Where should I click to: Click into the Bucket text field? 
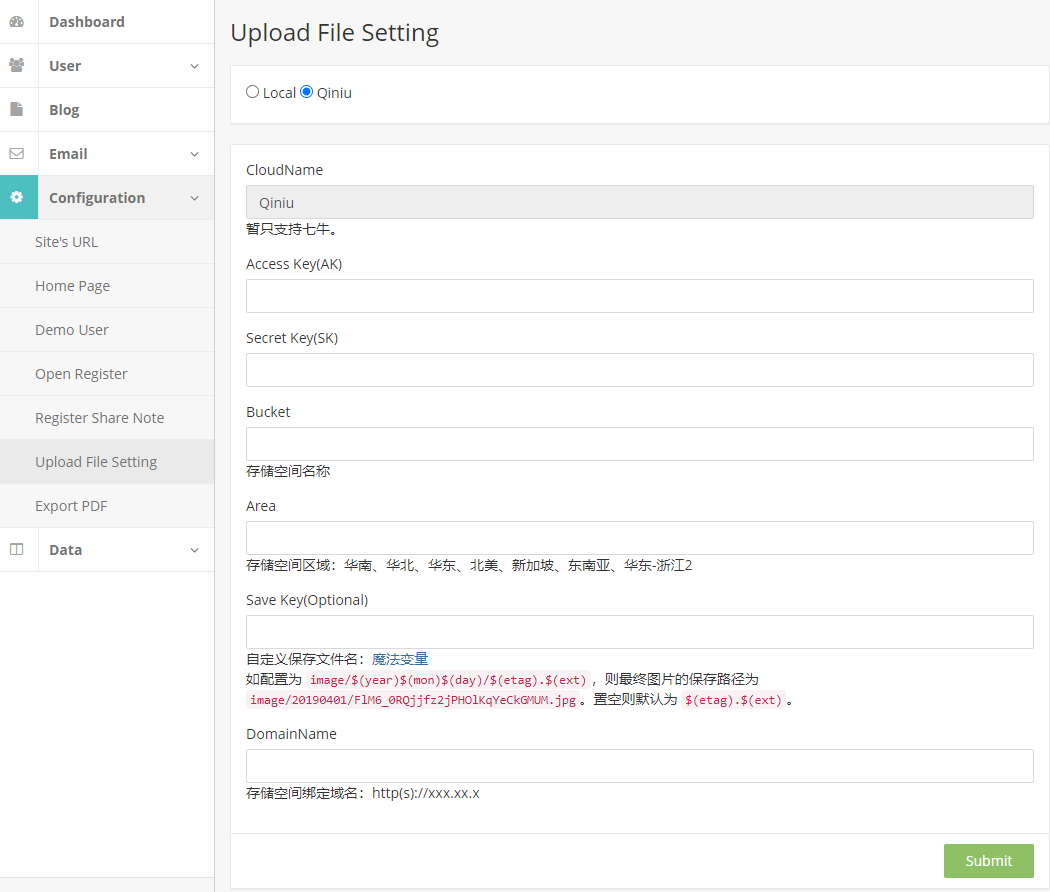pos(640,444)
